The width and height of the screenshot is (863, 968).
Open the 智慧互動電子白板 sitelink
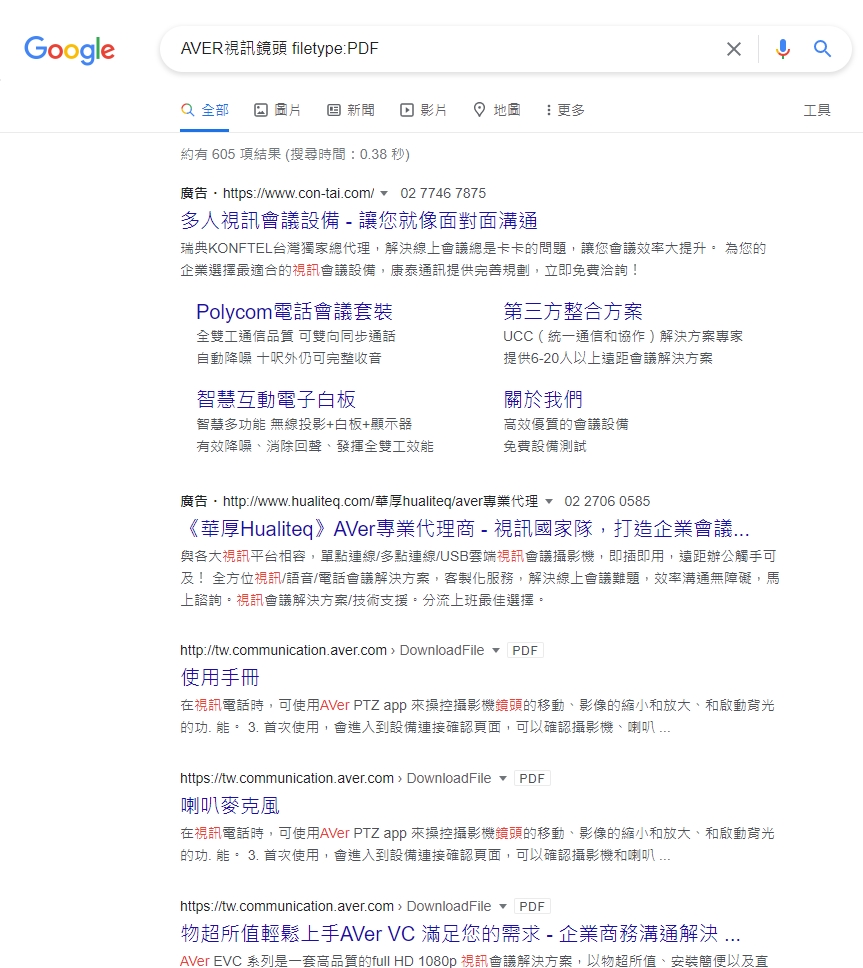click(276, 399)
